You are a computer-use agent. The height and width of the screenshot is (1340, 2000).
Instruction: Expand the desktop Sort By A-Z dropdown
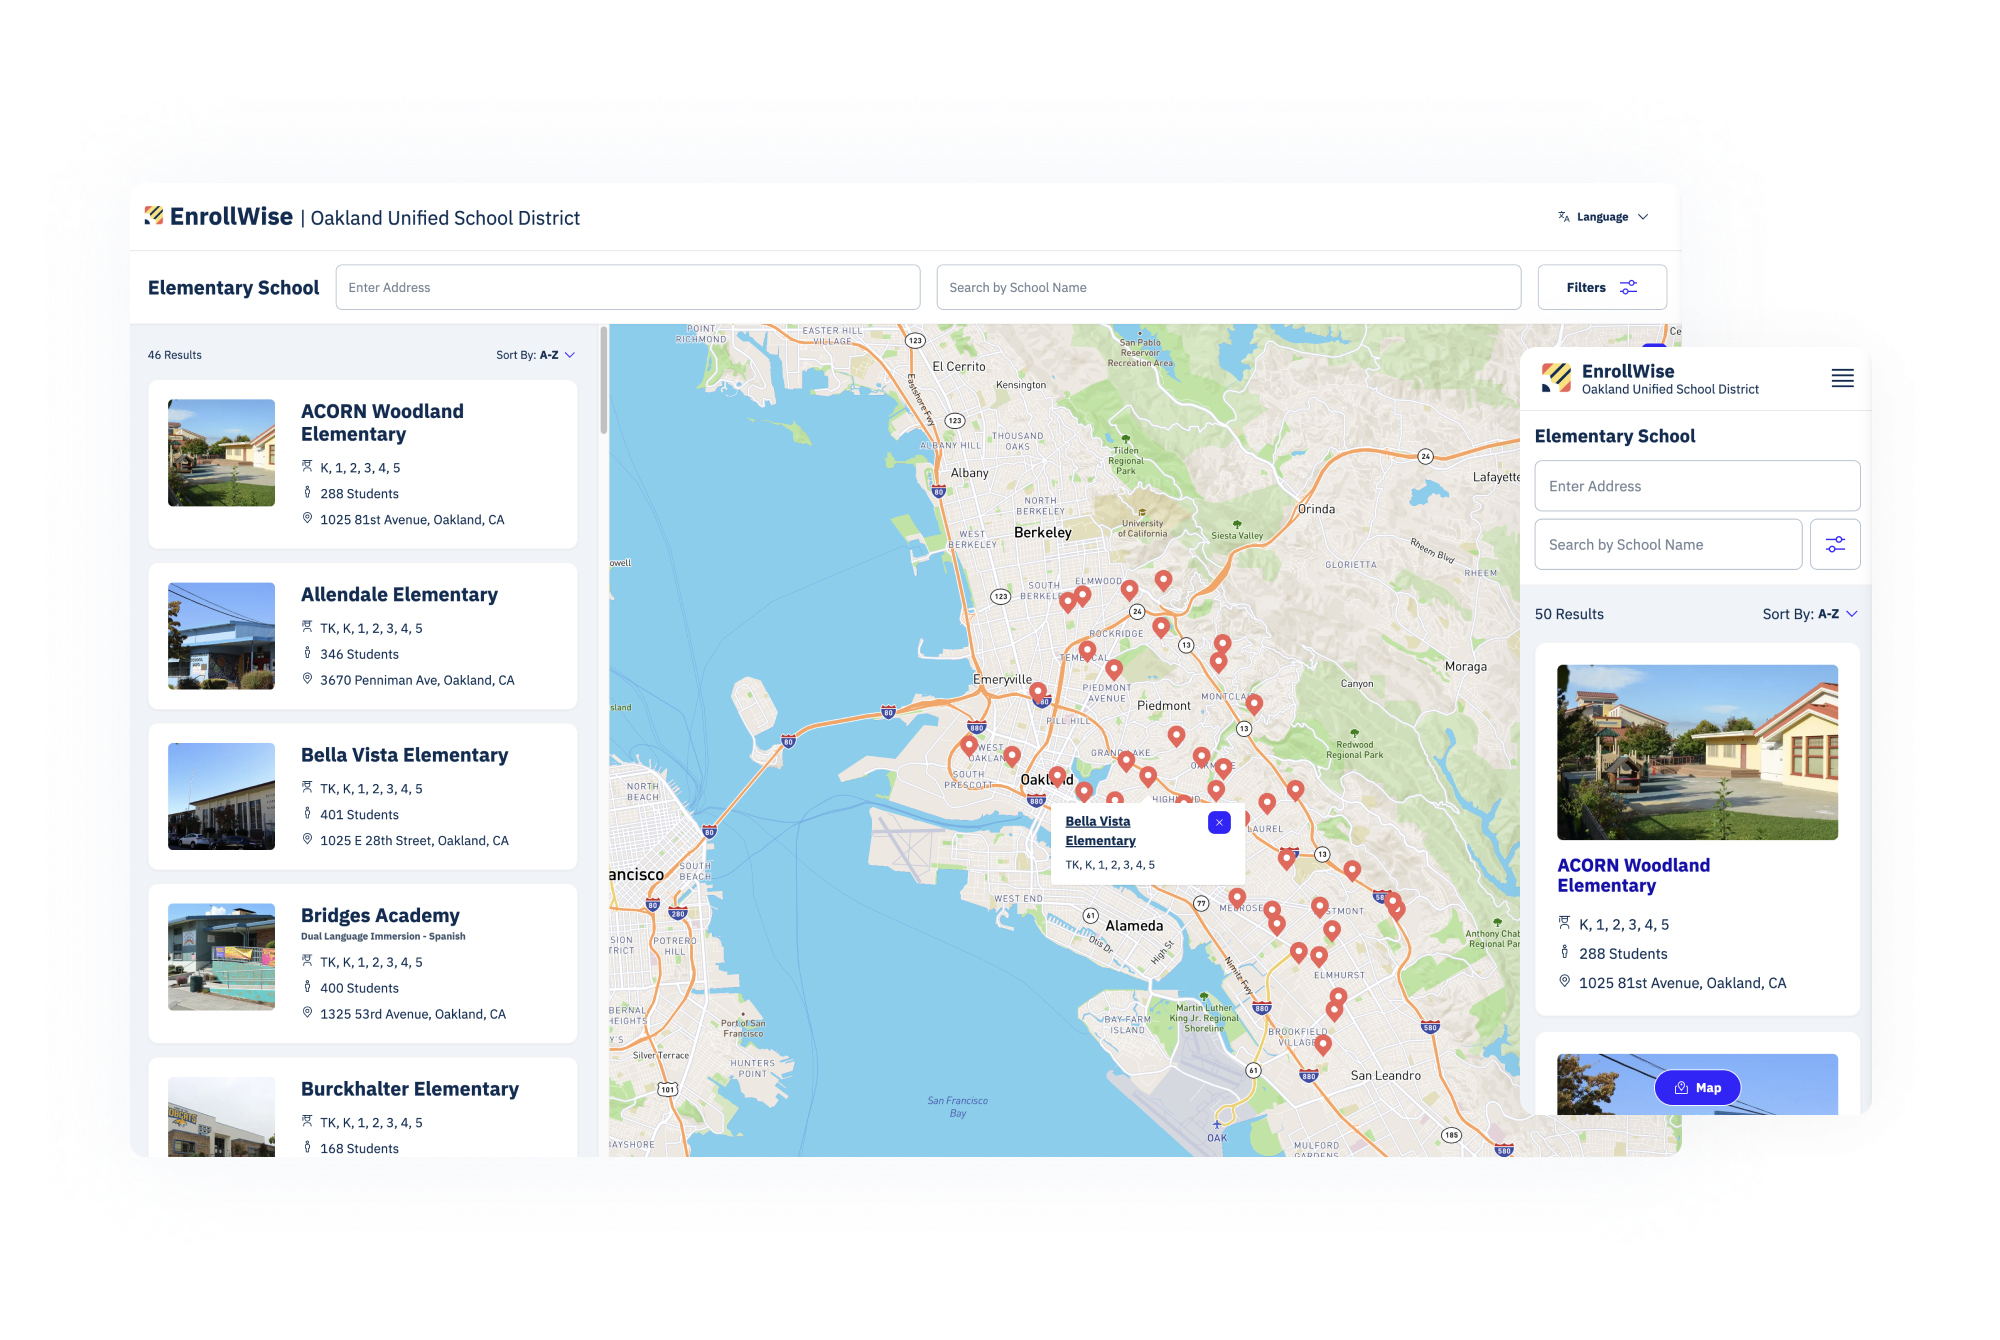tap(536, 355)
